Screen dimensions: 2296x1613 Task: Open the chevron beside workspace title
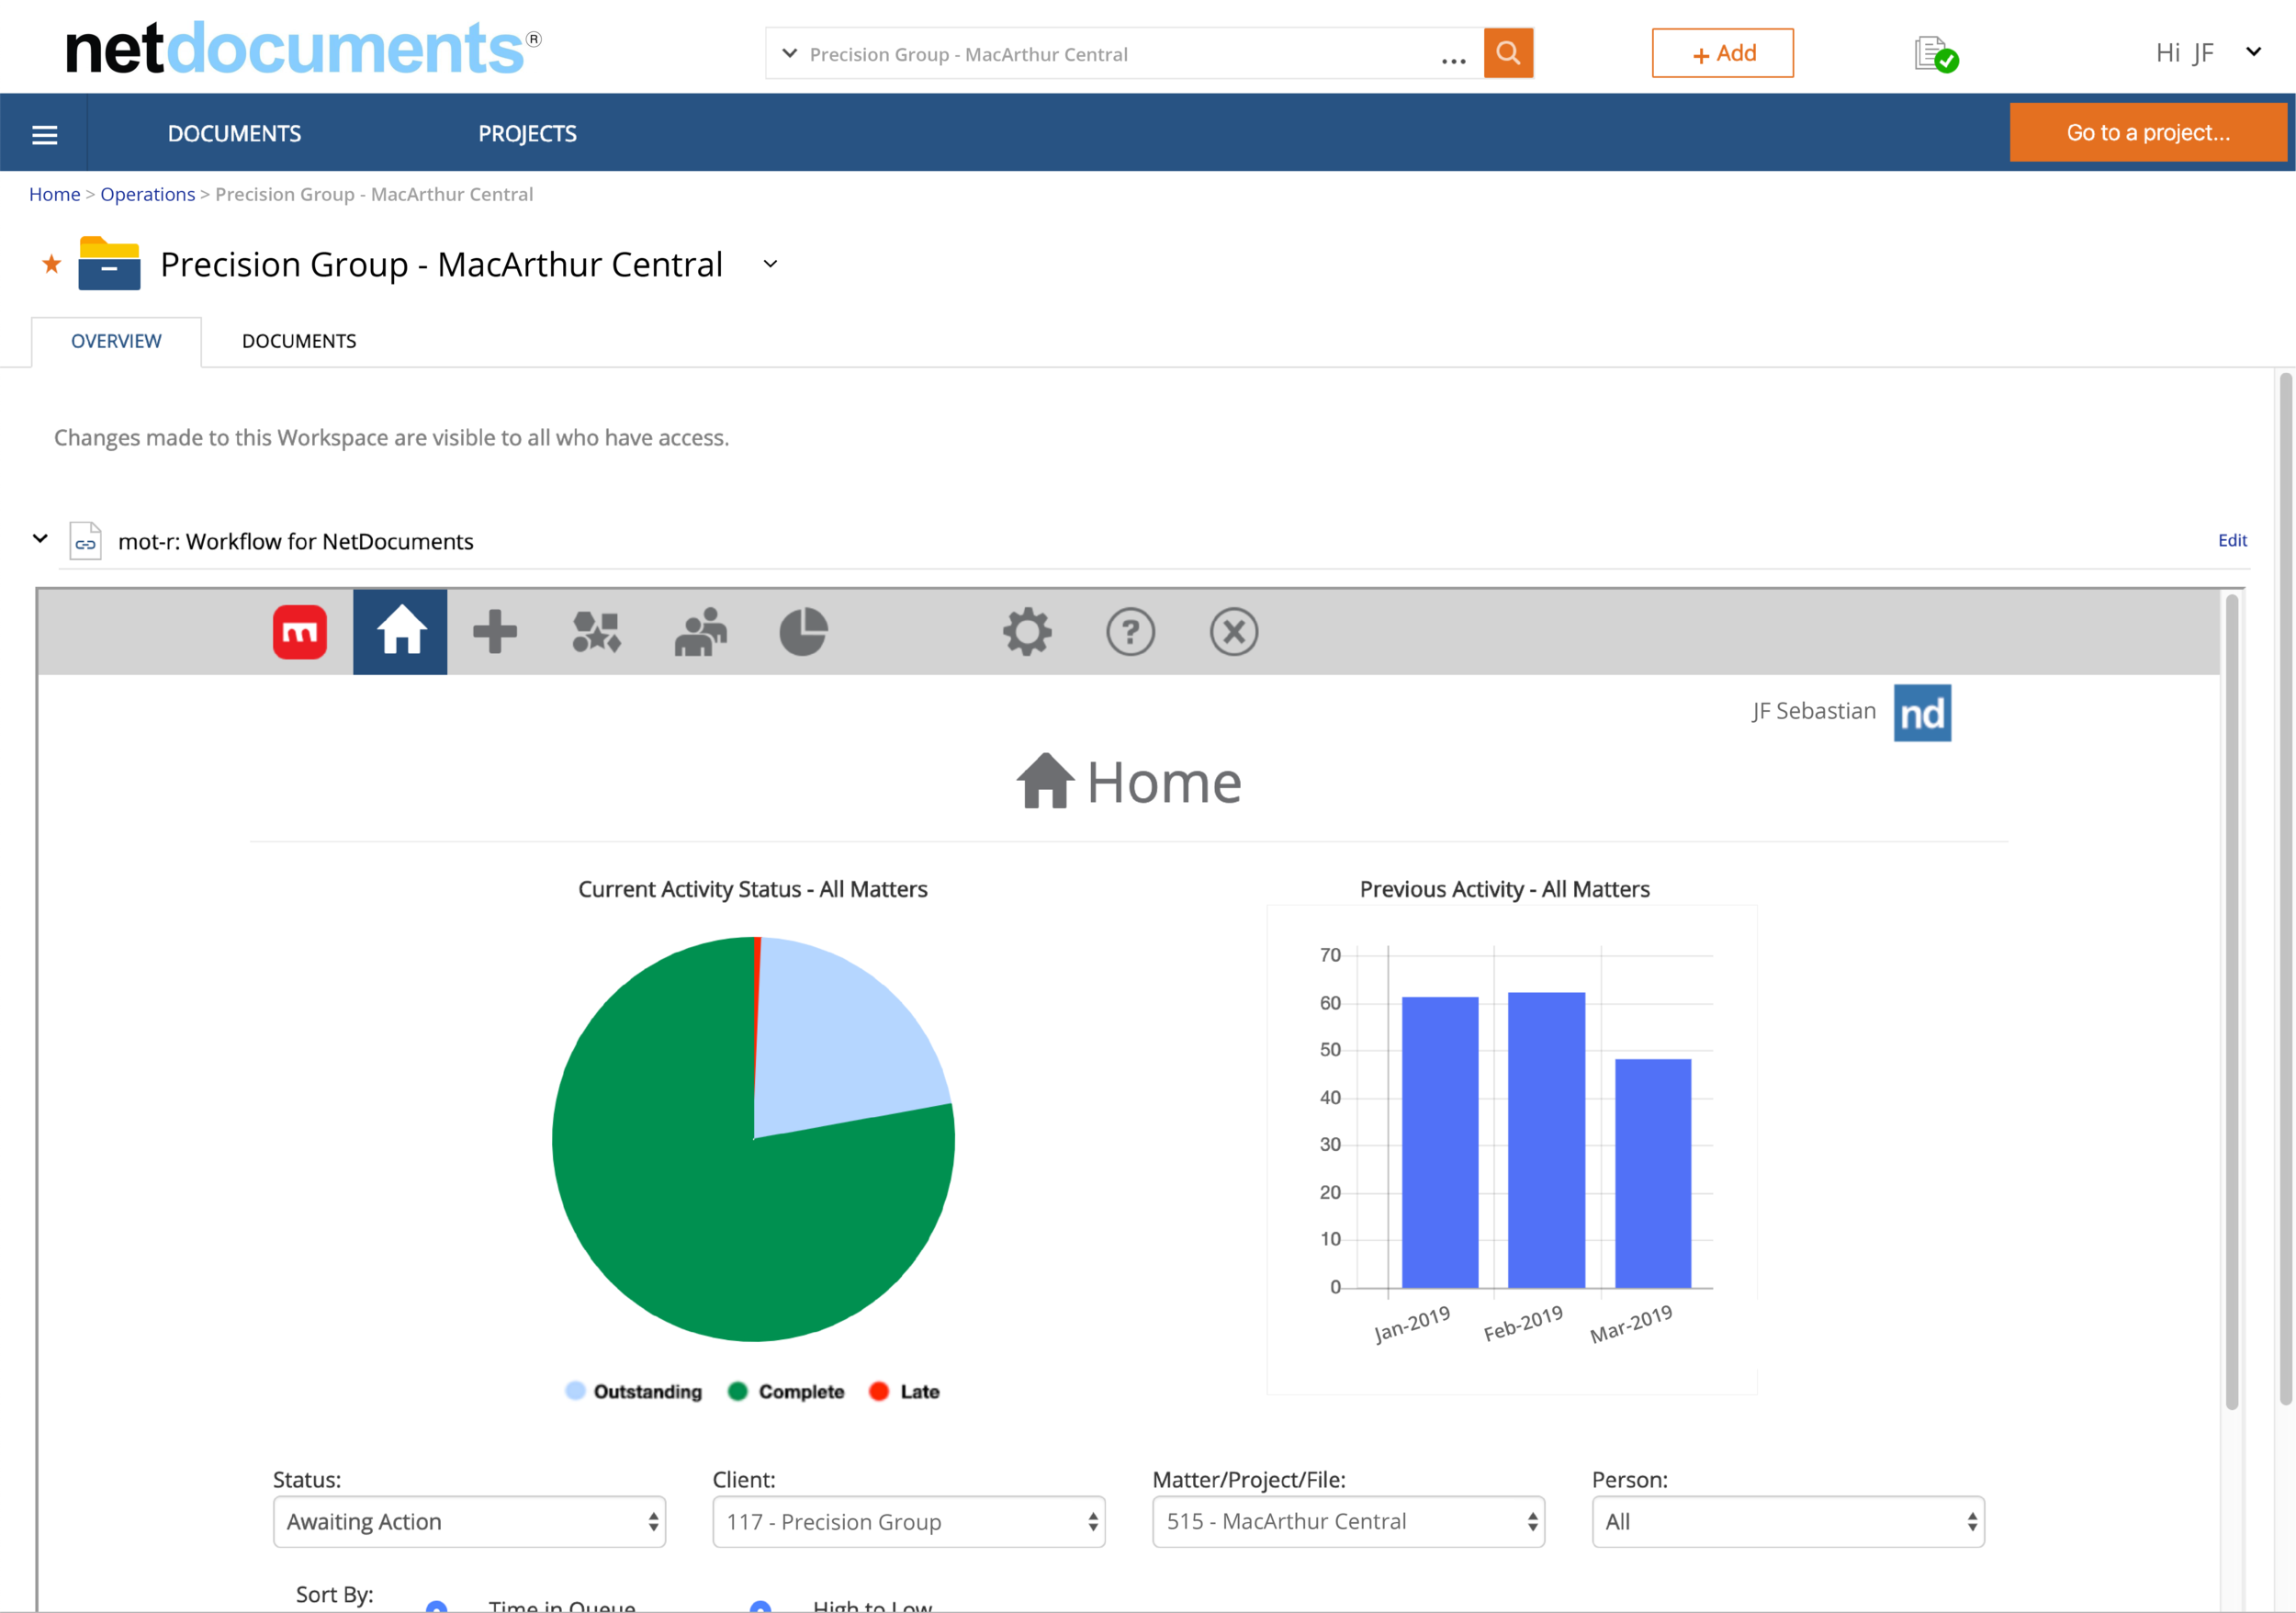(x=770, y=264)
